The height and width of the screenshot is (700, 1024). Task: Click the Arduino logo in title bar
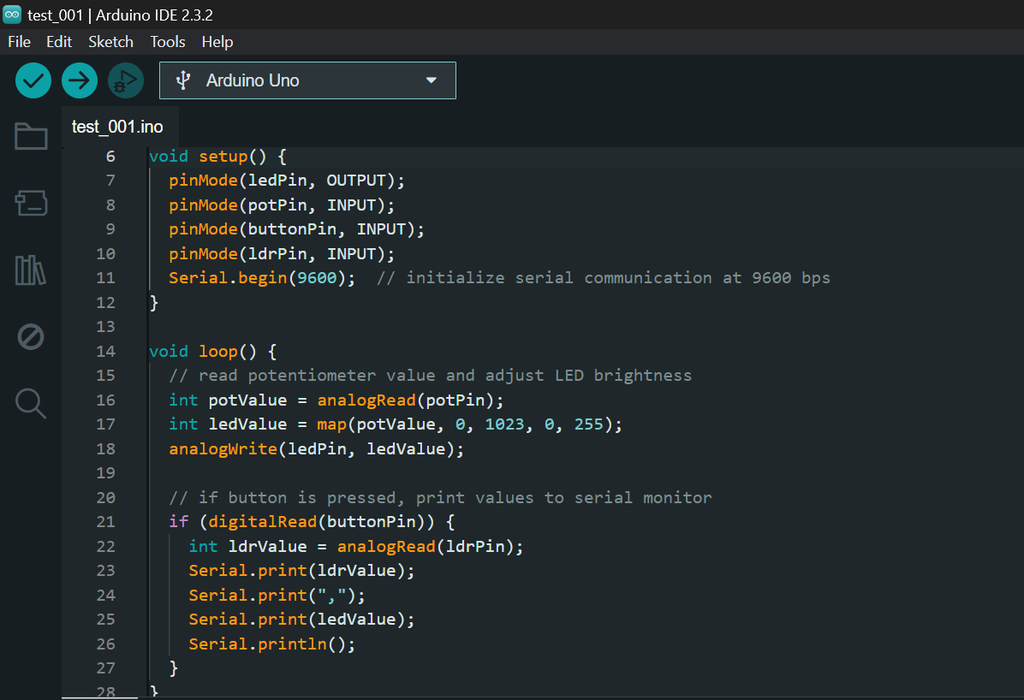coord(12,15)
